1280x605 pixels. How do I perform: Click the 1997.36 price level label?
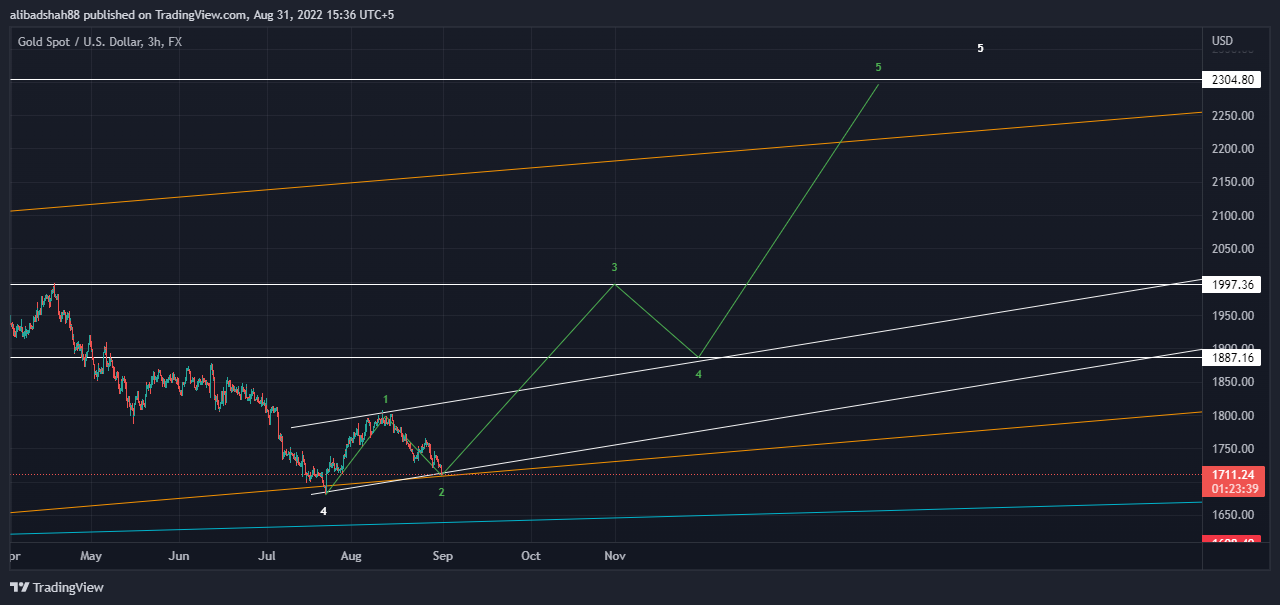pyautogui.click(x=1232, y=285)
